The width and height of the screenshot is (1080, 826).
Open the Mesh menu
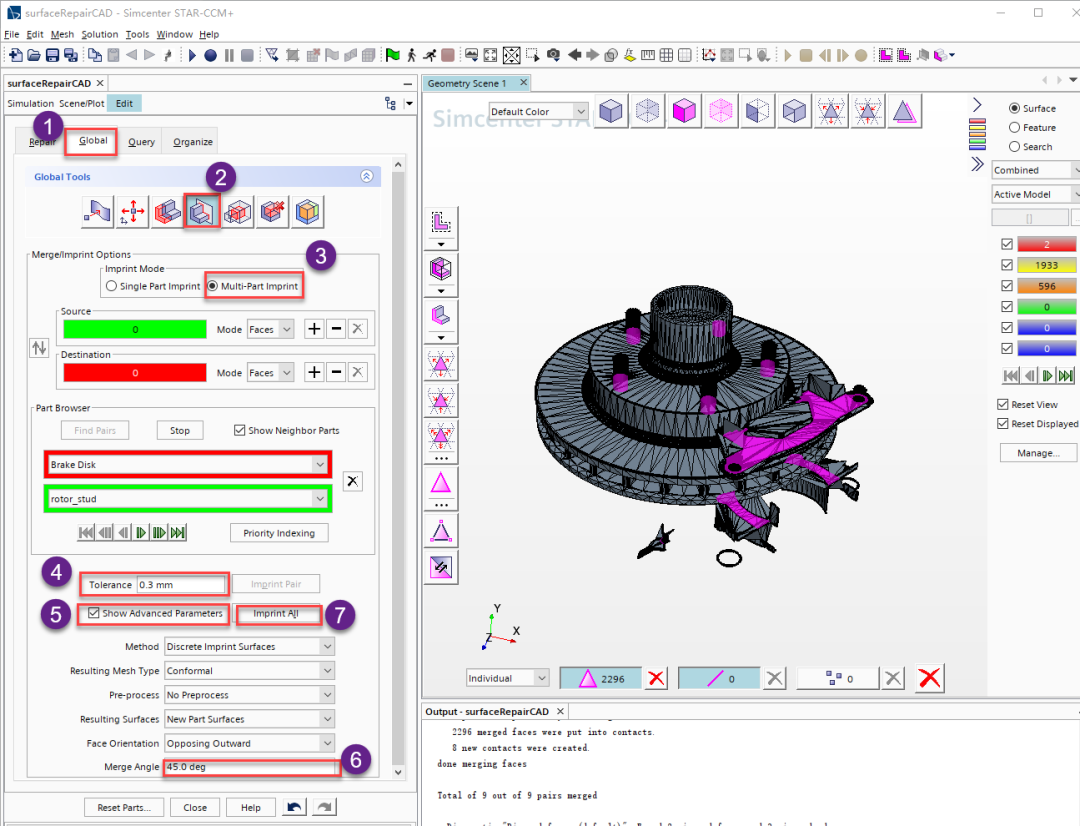62,34
